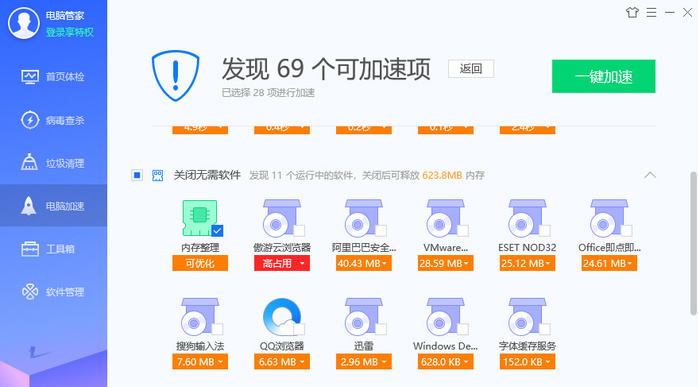Screen dimensions: 698x387
Task: Open 首页体检 in the sidebar
Action: (53, 77)
